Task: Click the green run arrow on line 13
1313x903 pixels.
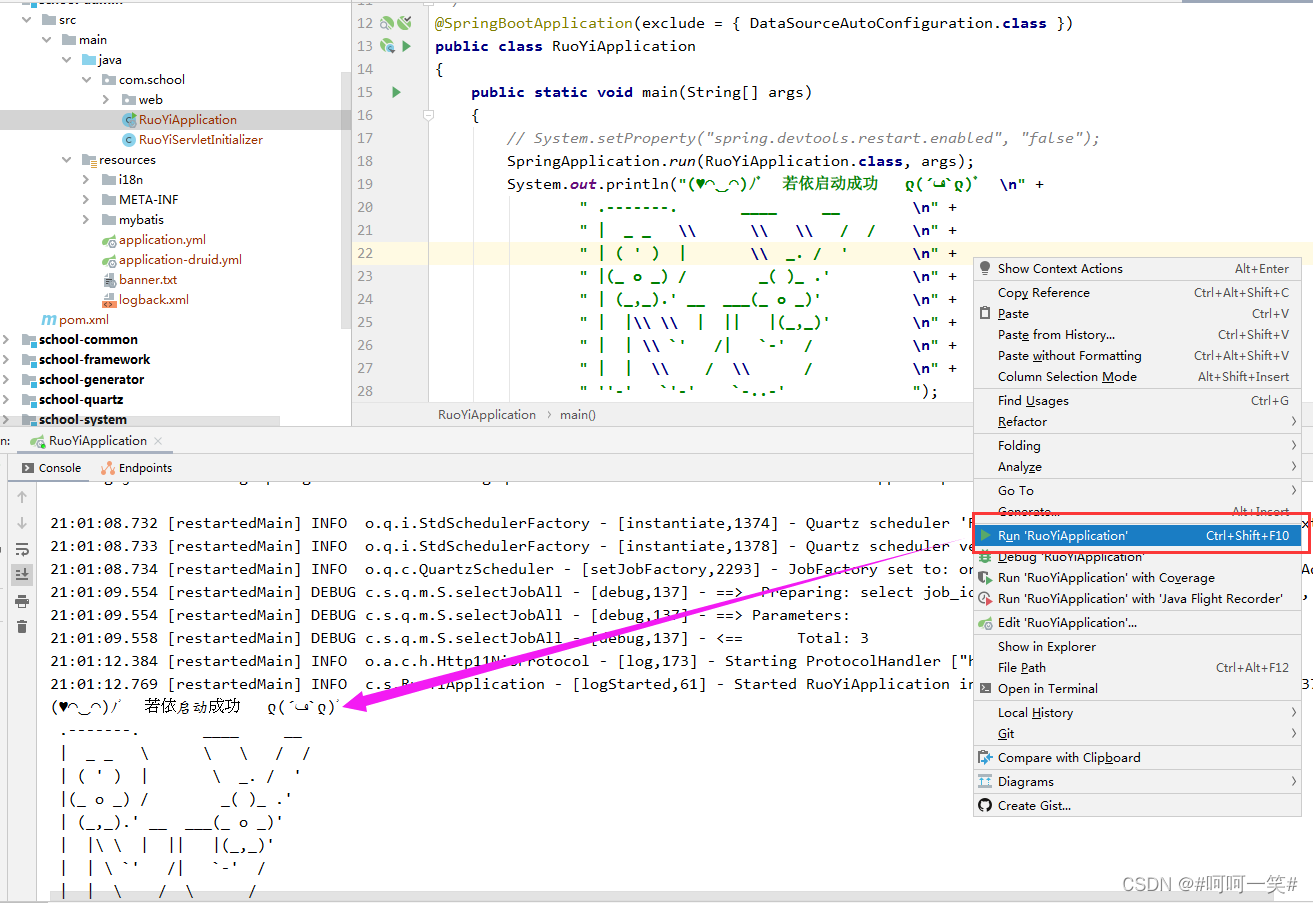Action: (406, 46)
